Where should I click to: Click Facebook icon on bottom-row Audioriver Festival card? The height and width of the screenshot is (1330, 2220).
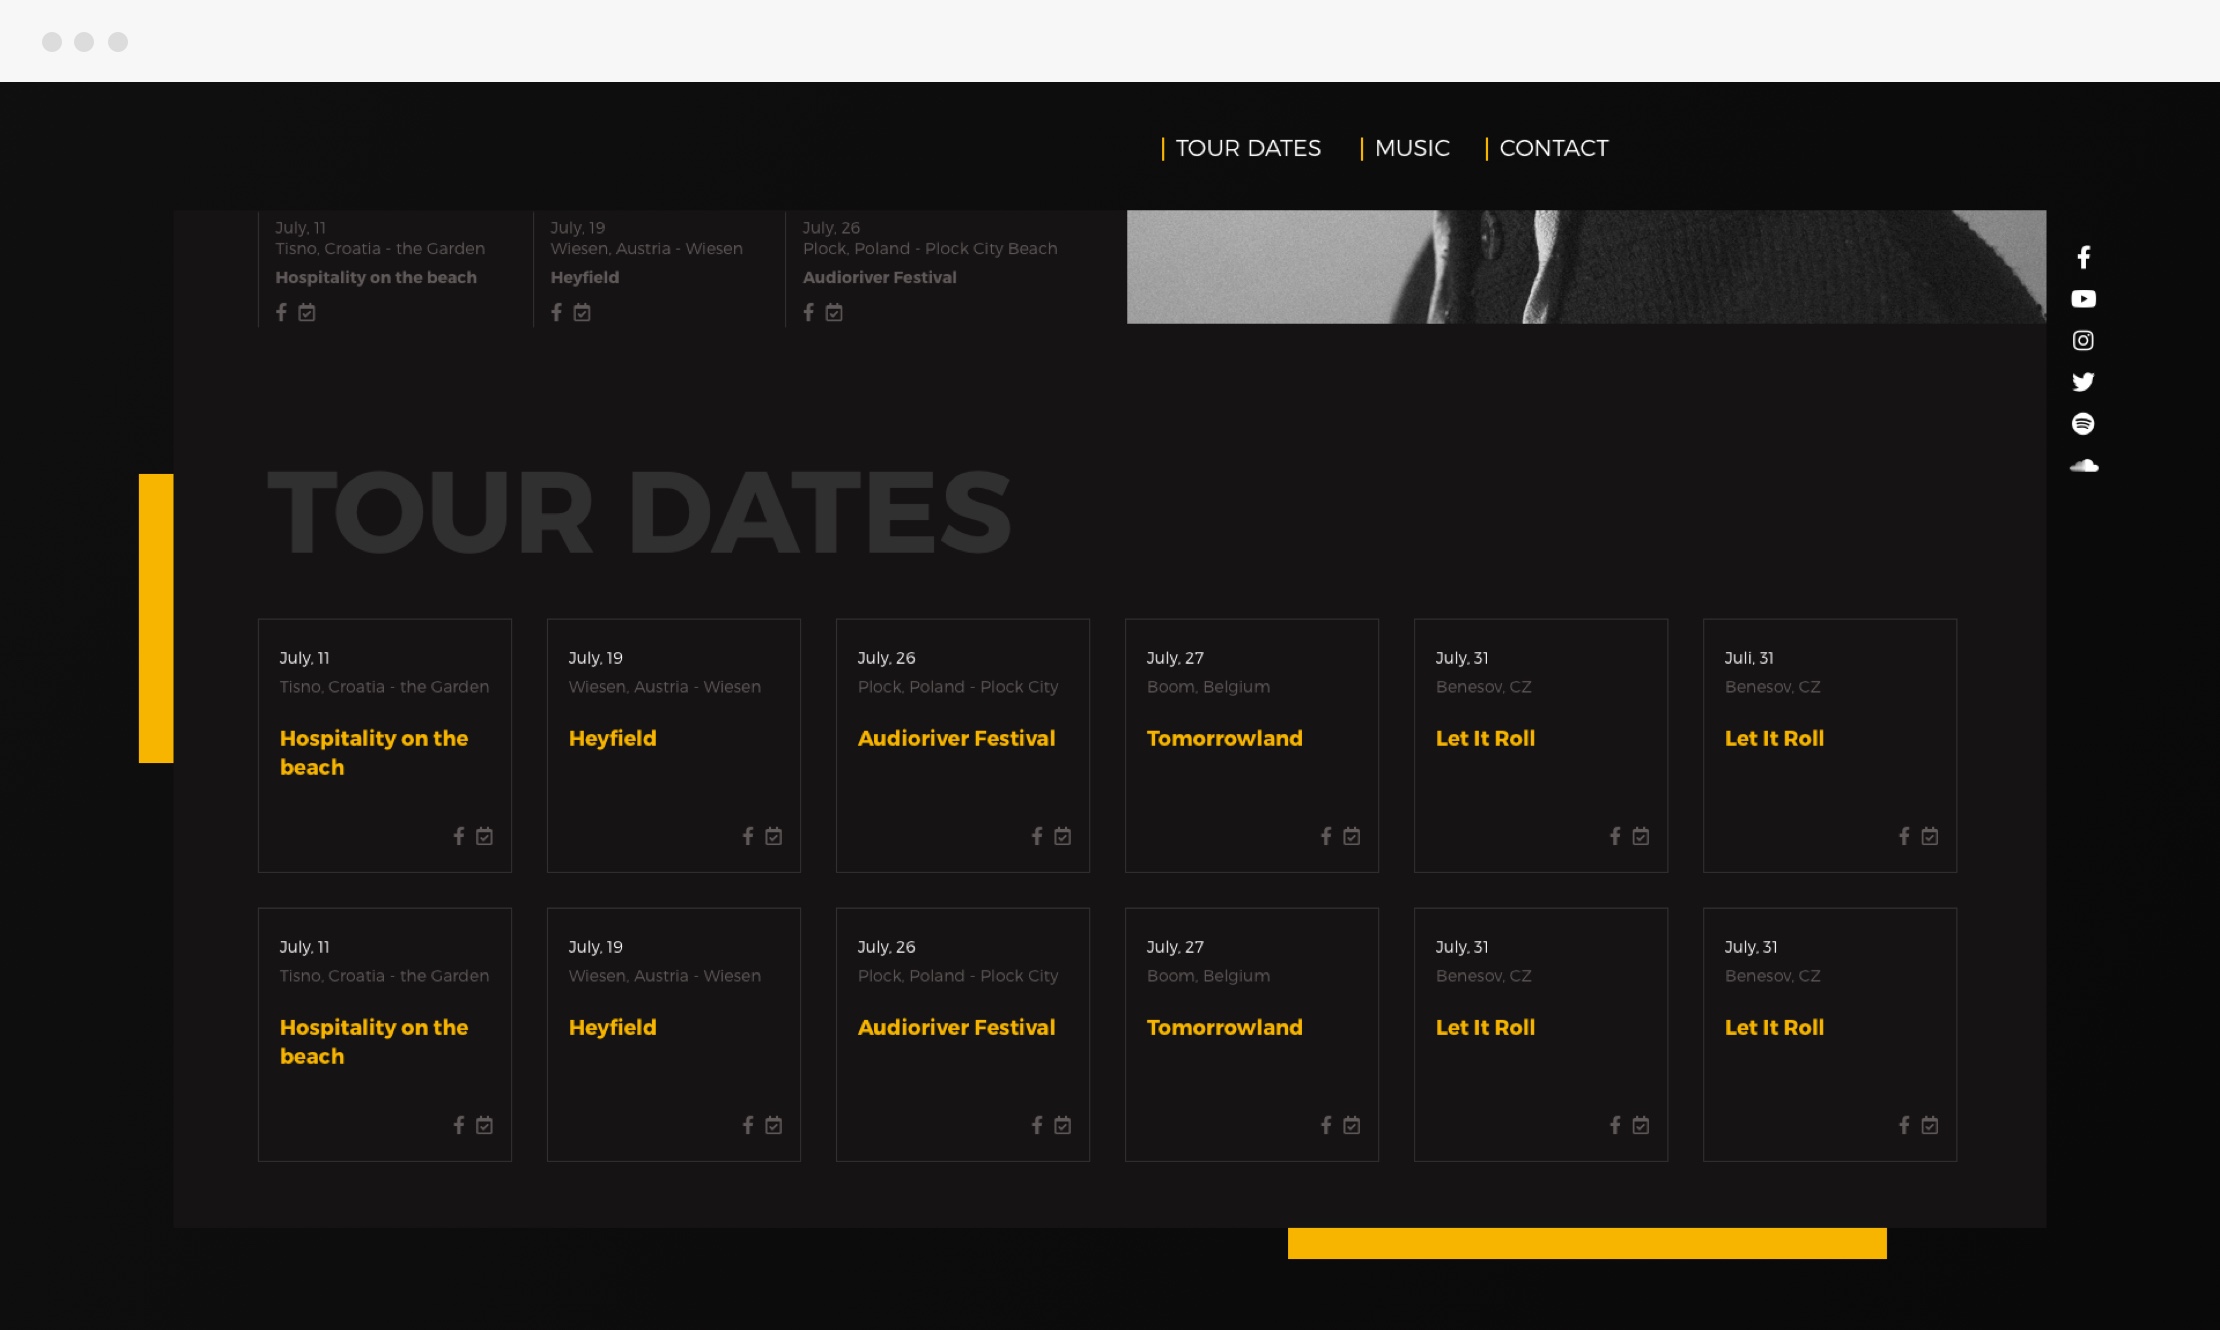click(x=1037, y=1125)
